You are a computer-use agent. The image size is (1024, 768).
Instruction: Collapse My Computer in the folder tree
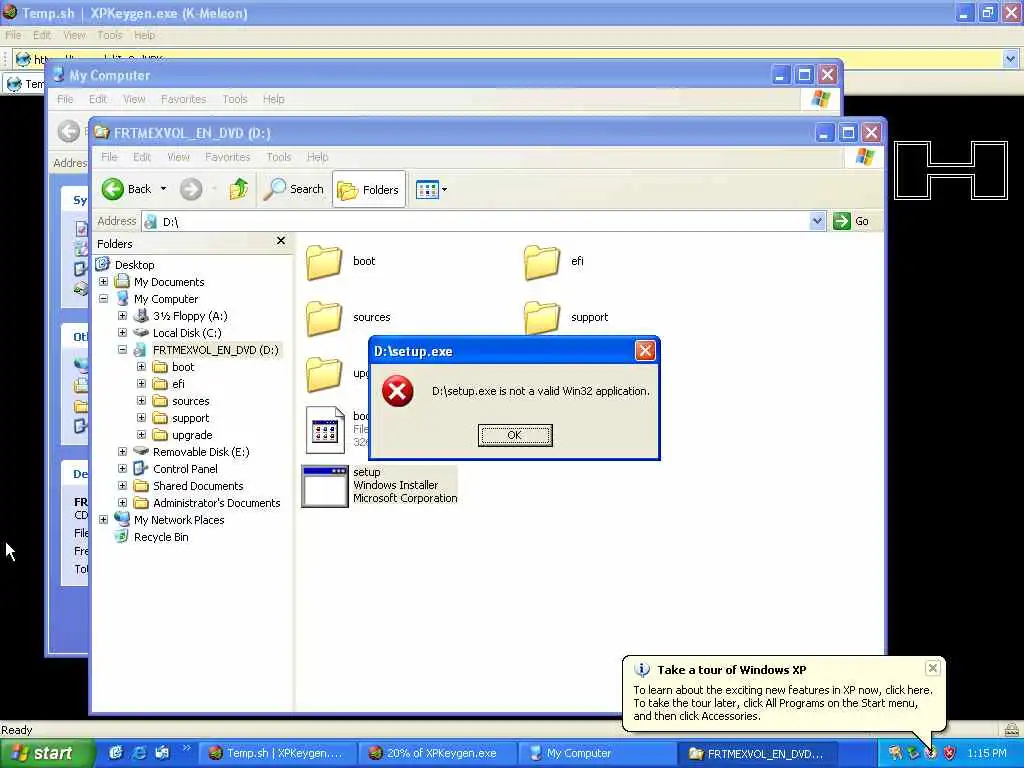coord(103,298)
